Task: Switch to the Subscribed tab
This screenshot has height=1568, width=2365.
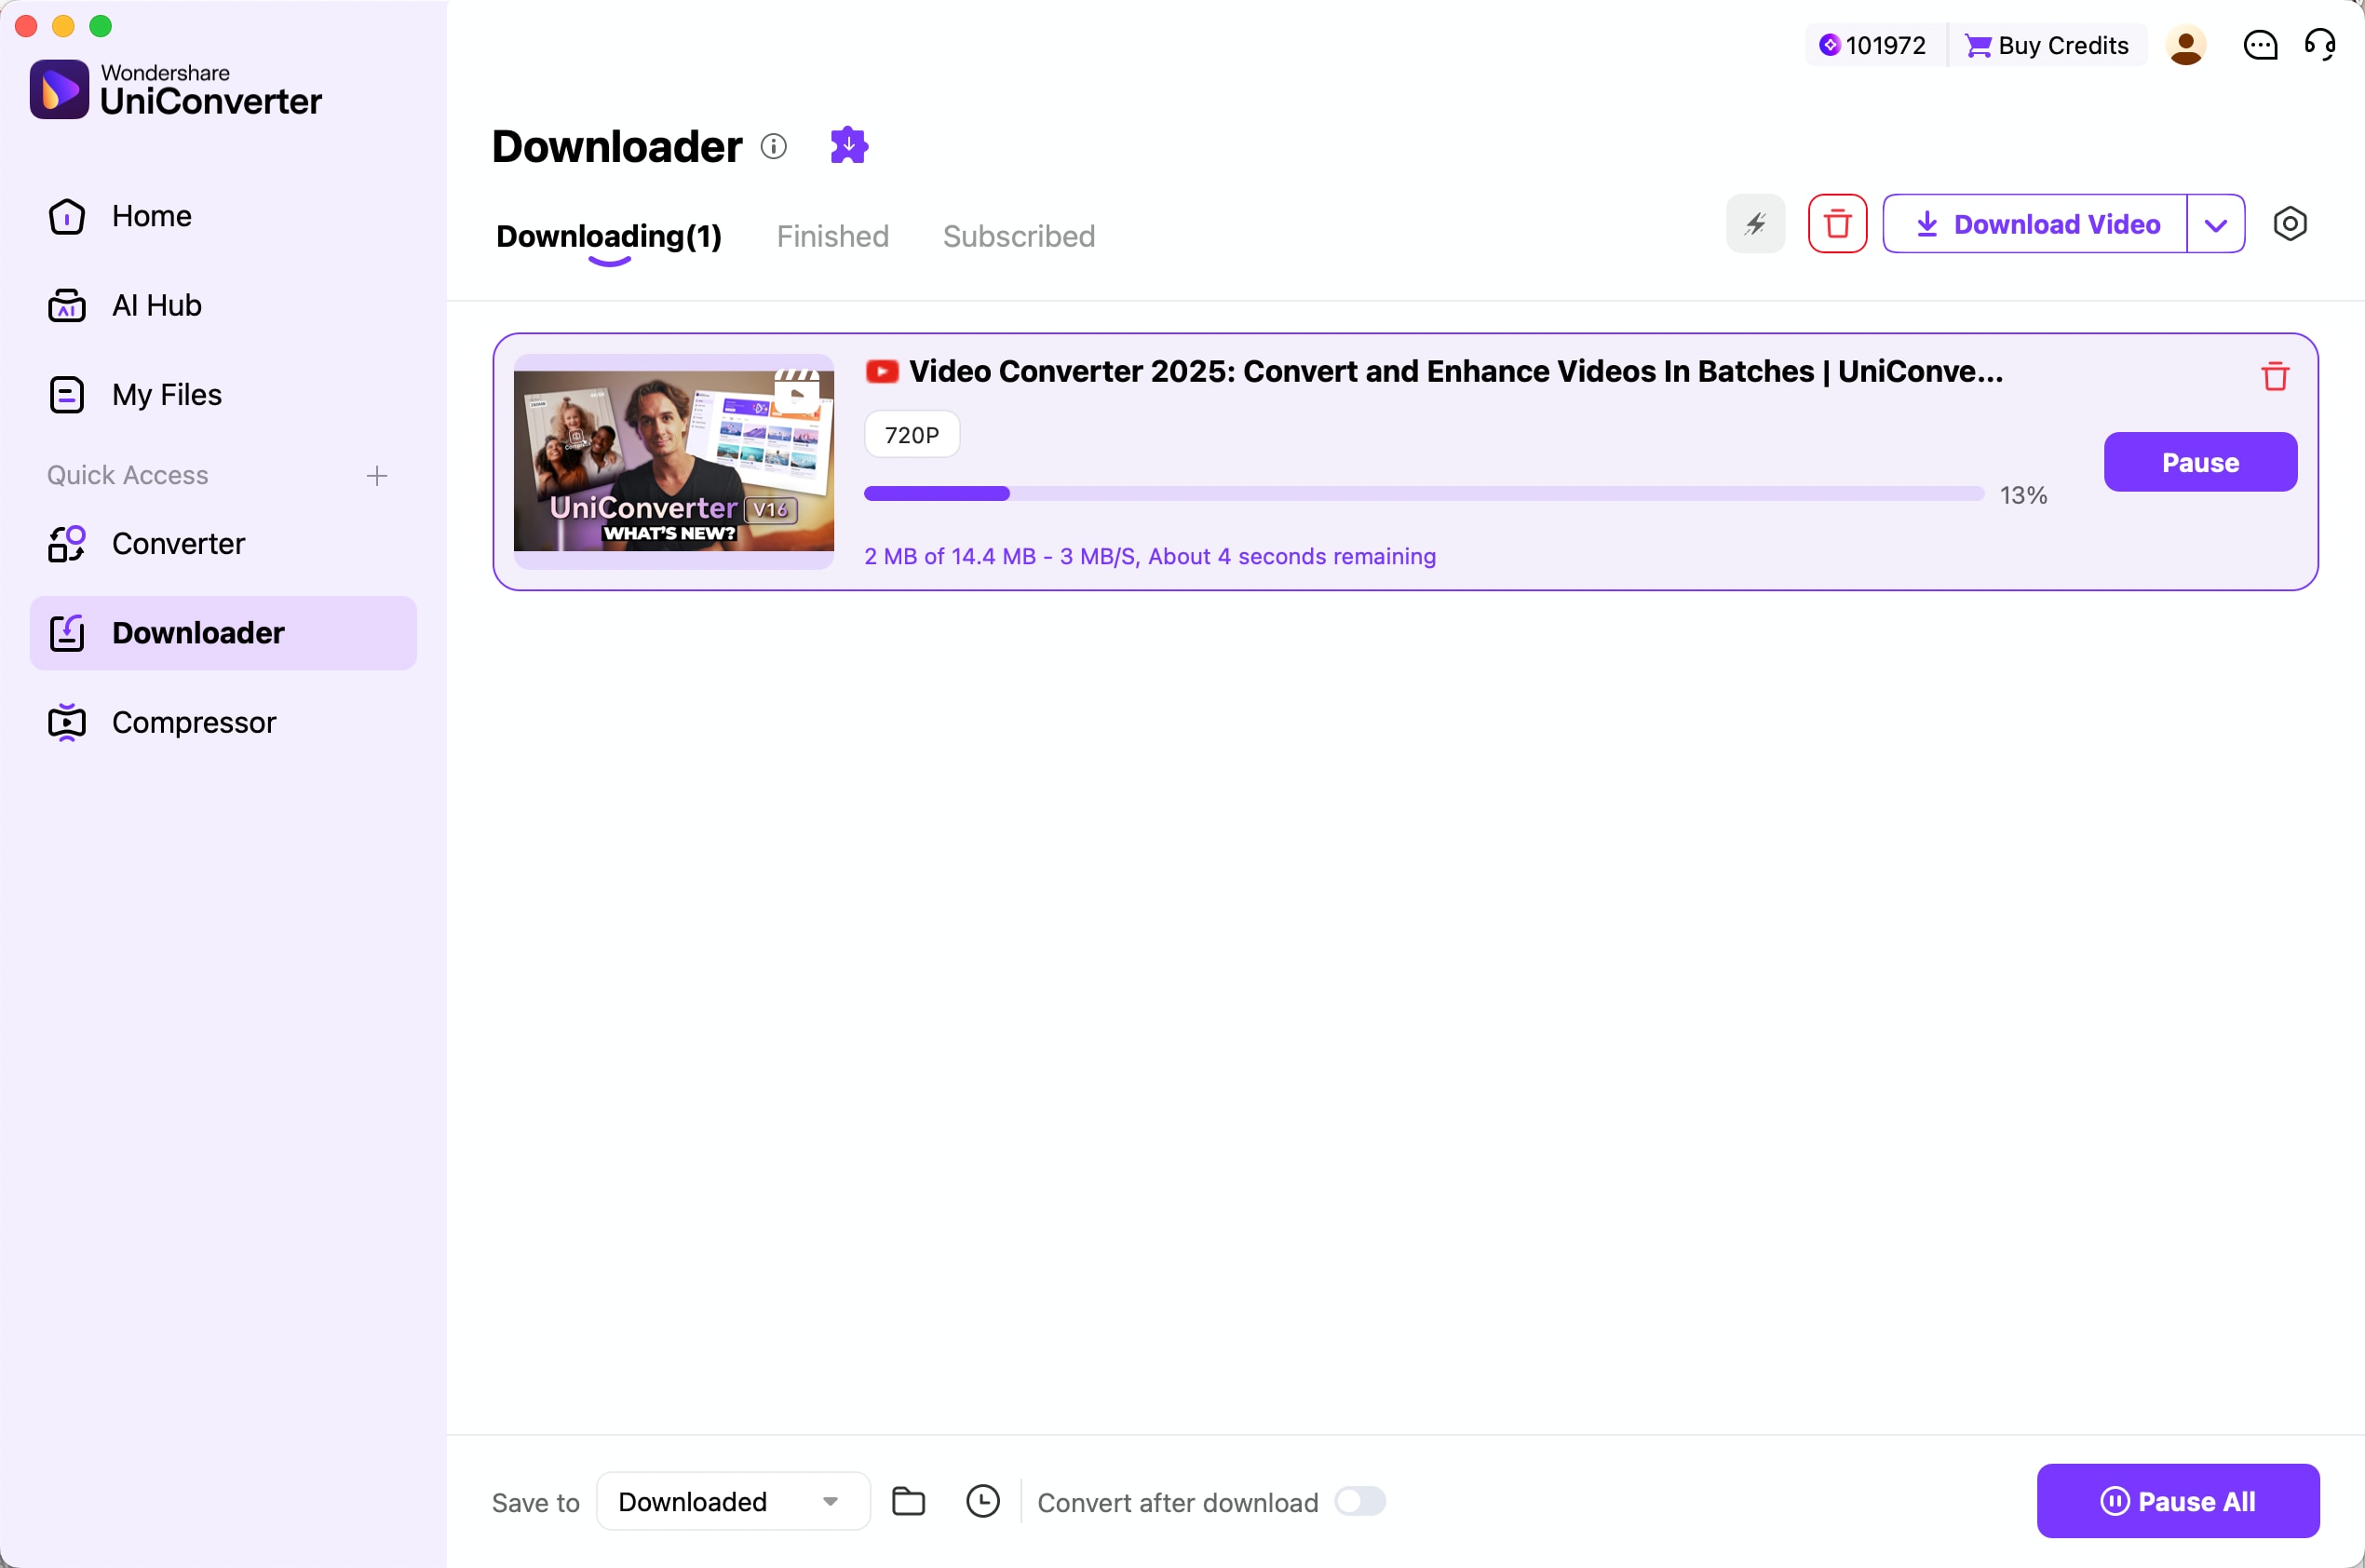Action: point(1019,237)
